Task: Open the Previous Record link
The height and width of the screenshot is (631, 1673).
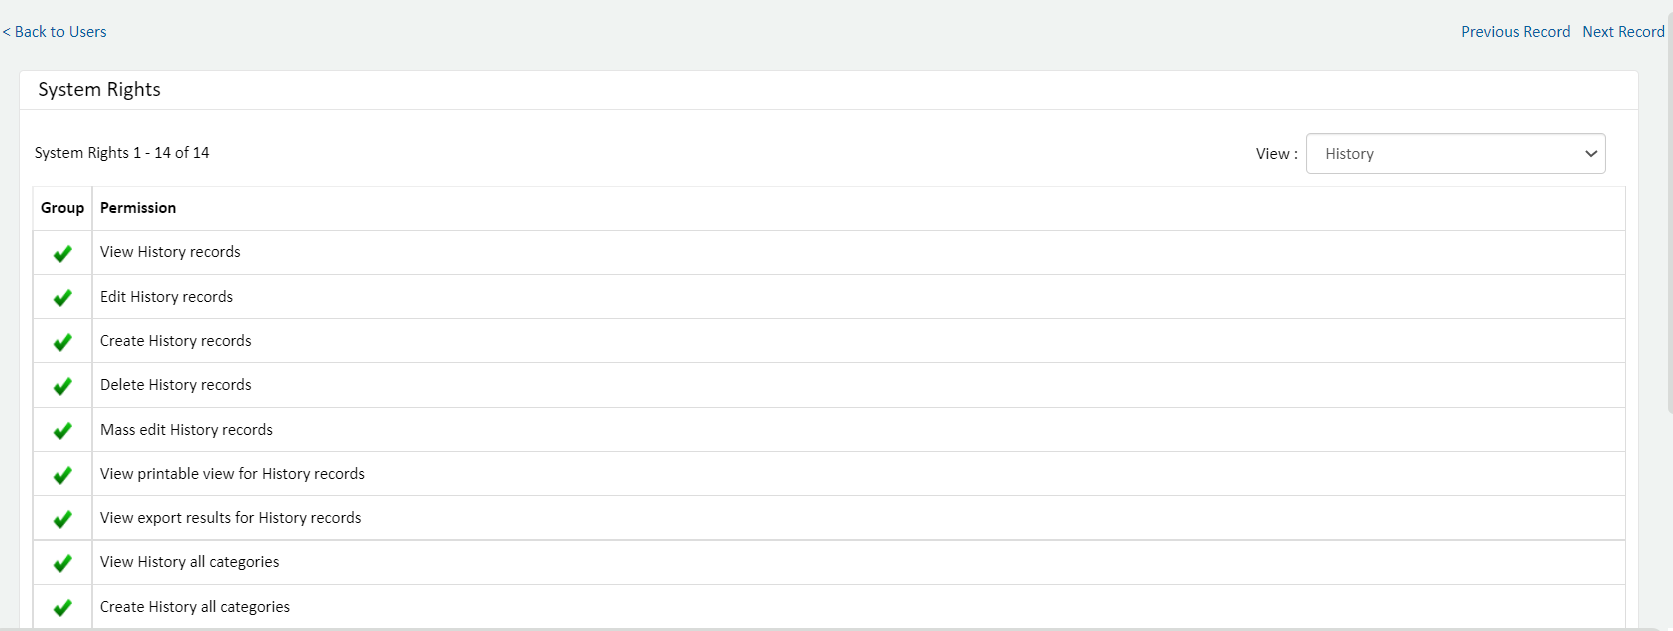Action: pyautogui.click(x=1515, y=32)
